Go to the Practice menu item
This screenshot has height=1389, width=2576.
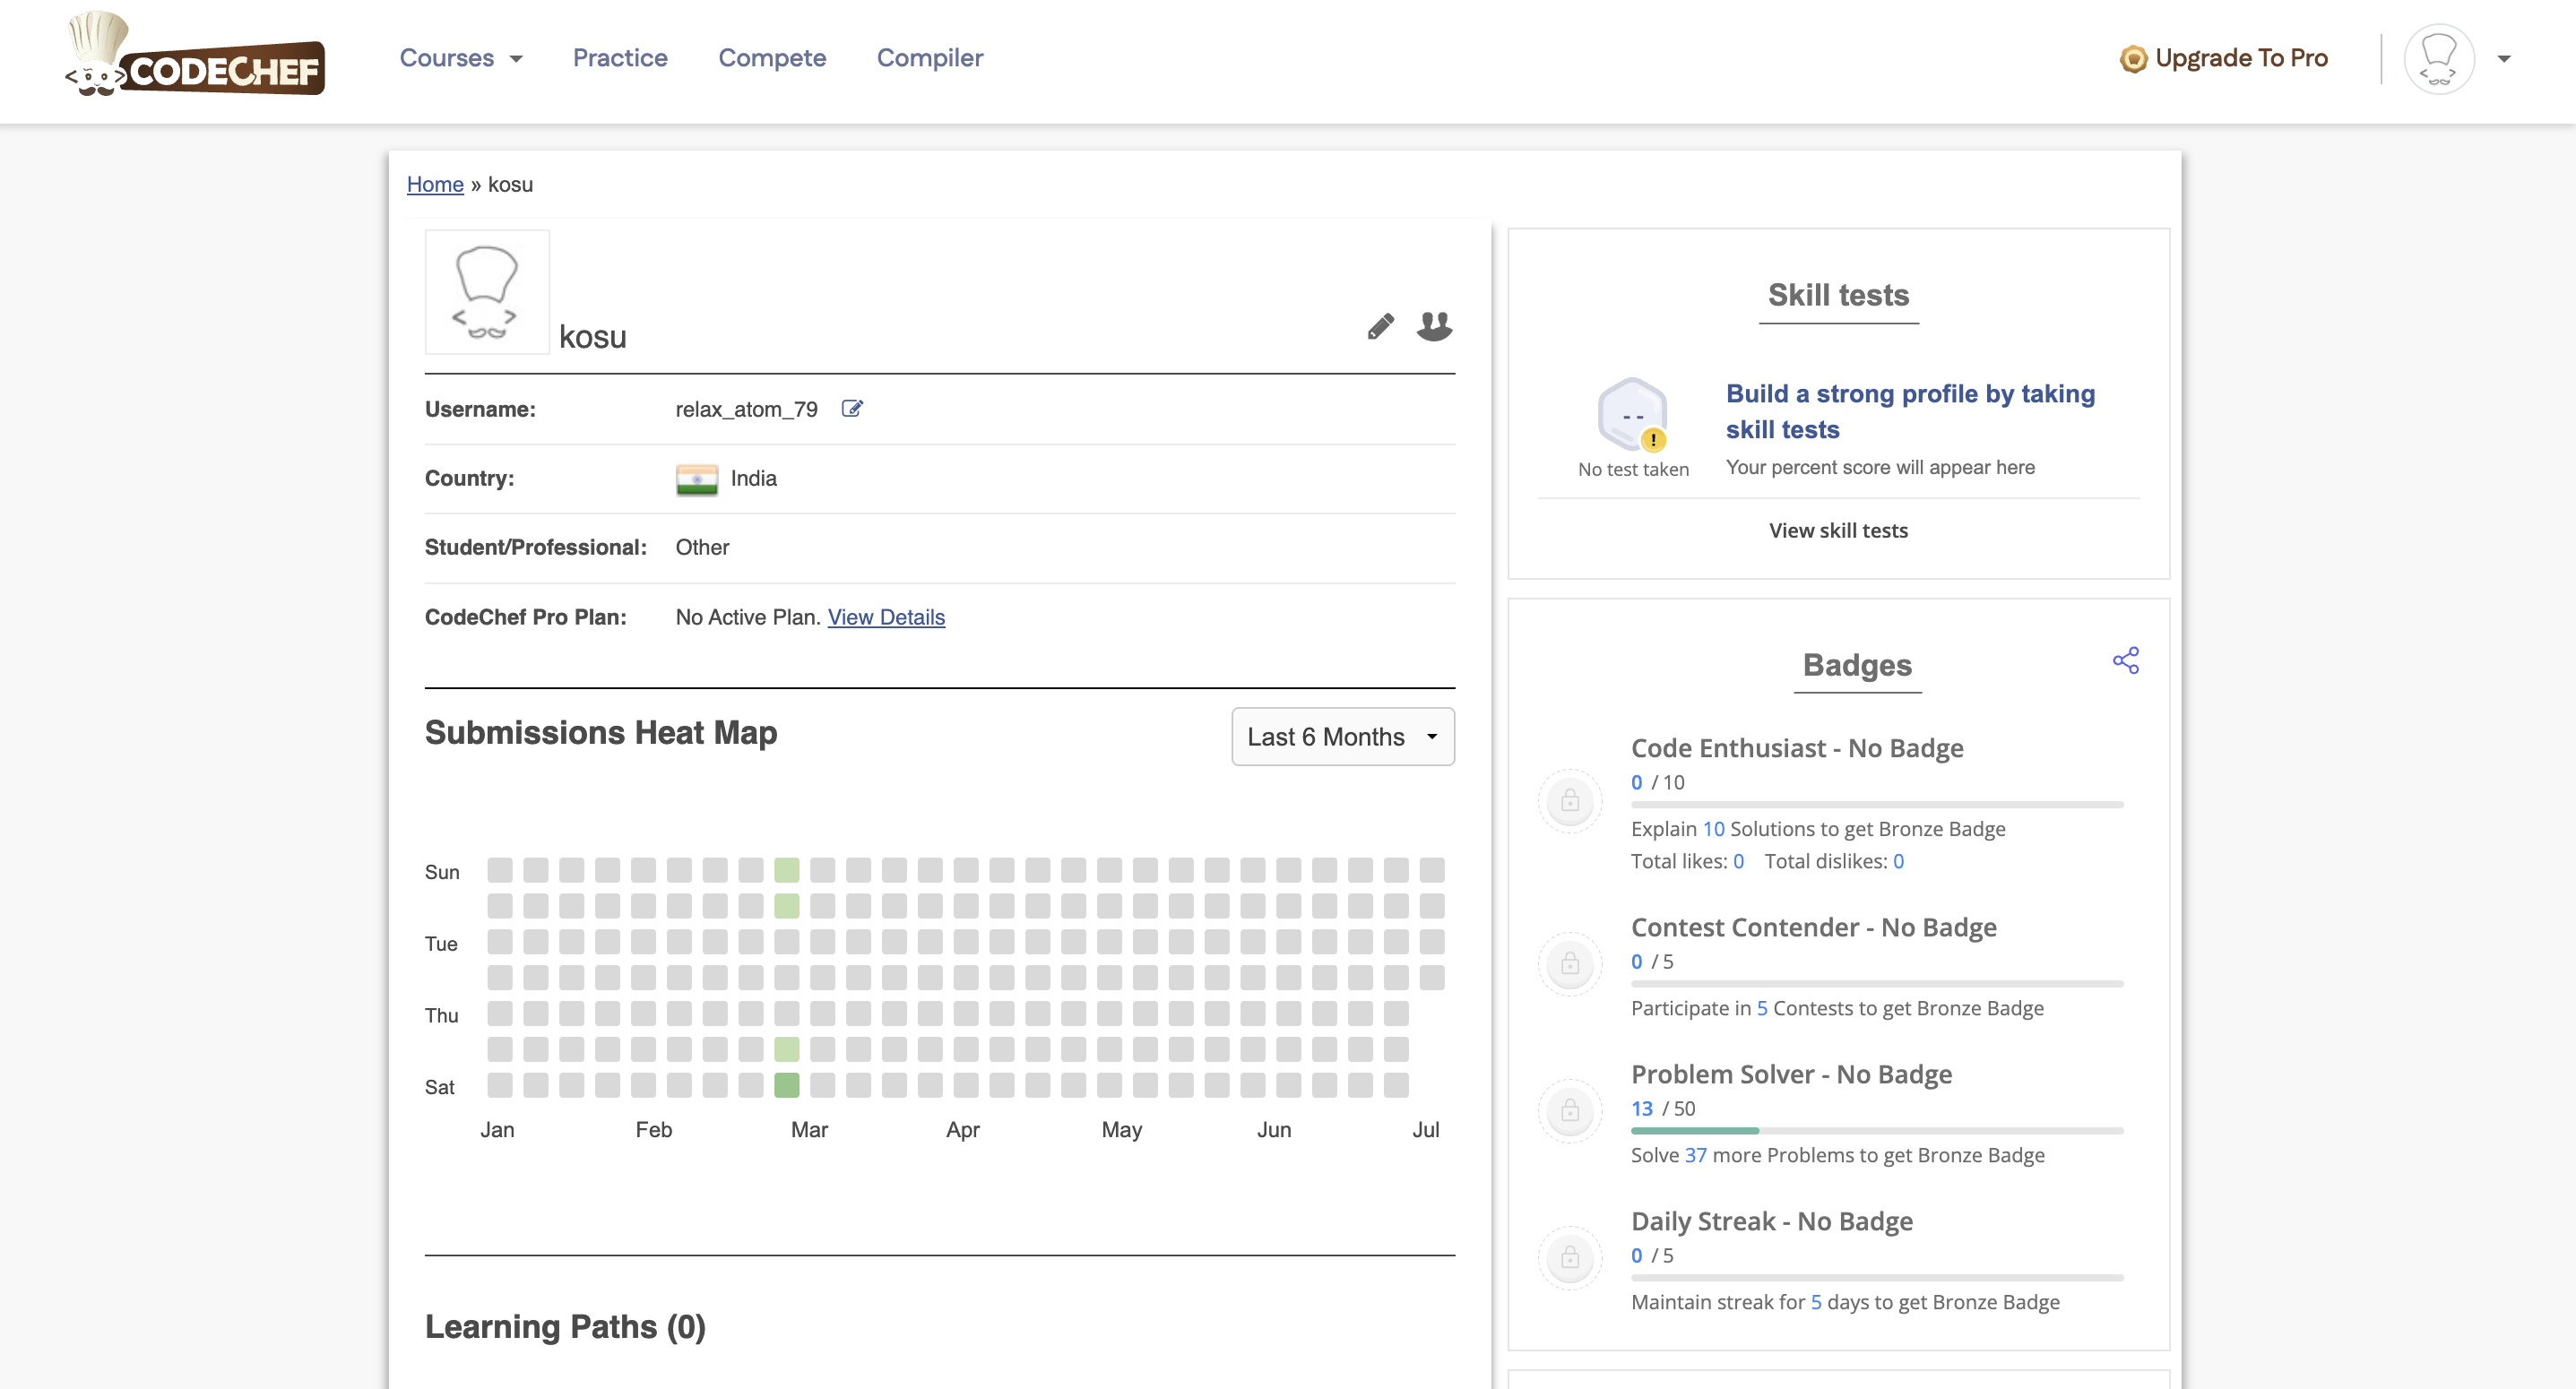[619, 58]
